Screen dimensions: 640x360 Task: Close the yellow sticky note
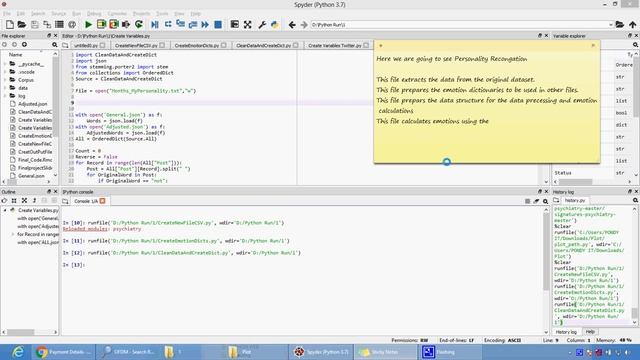coord(593,45)
